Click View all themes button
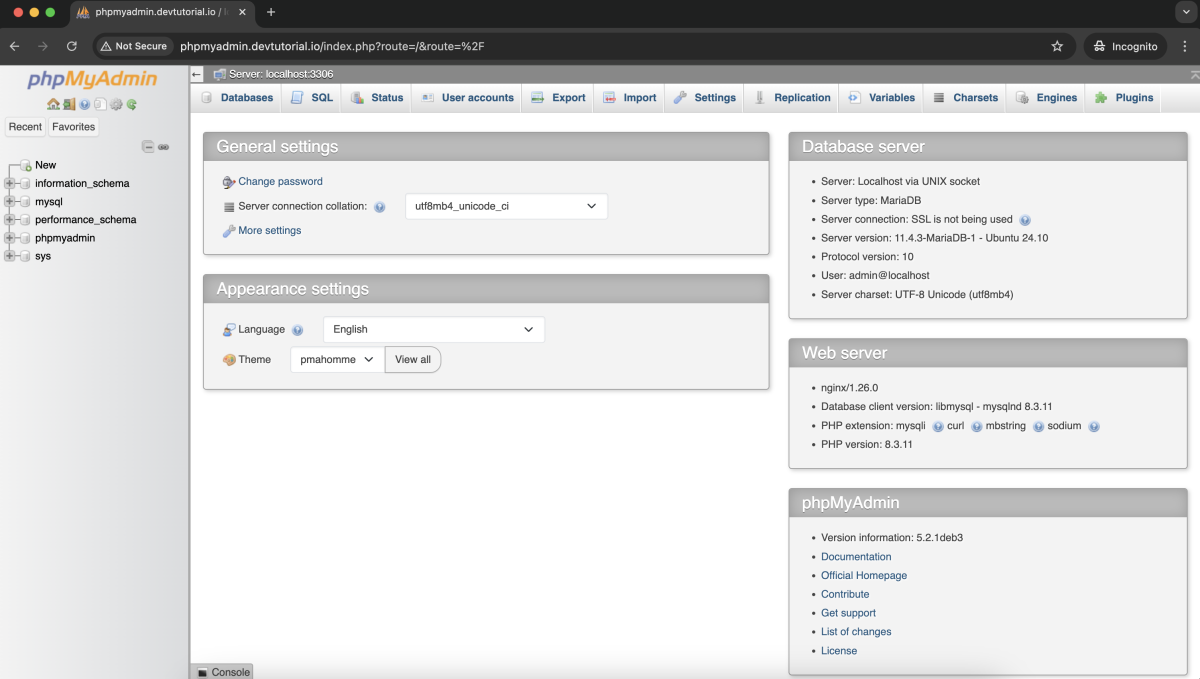Viewport: 1200px width, 679px height. [413, 359]
